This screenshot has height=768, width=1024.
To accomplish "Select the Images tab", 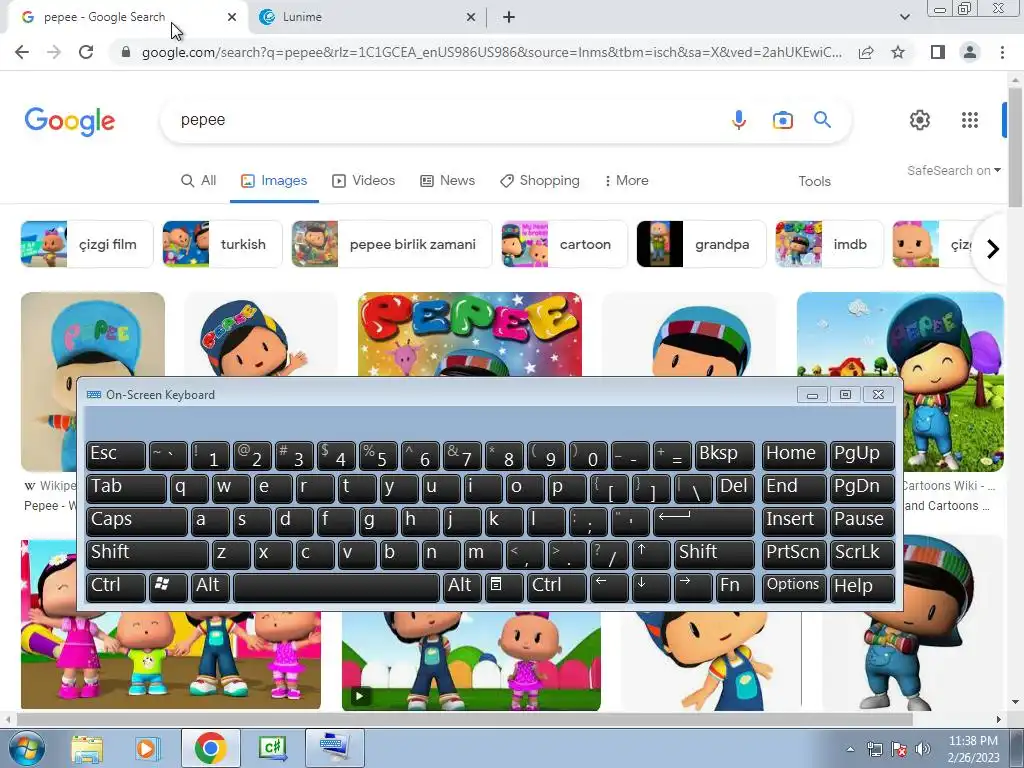I will 274,181.
